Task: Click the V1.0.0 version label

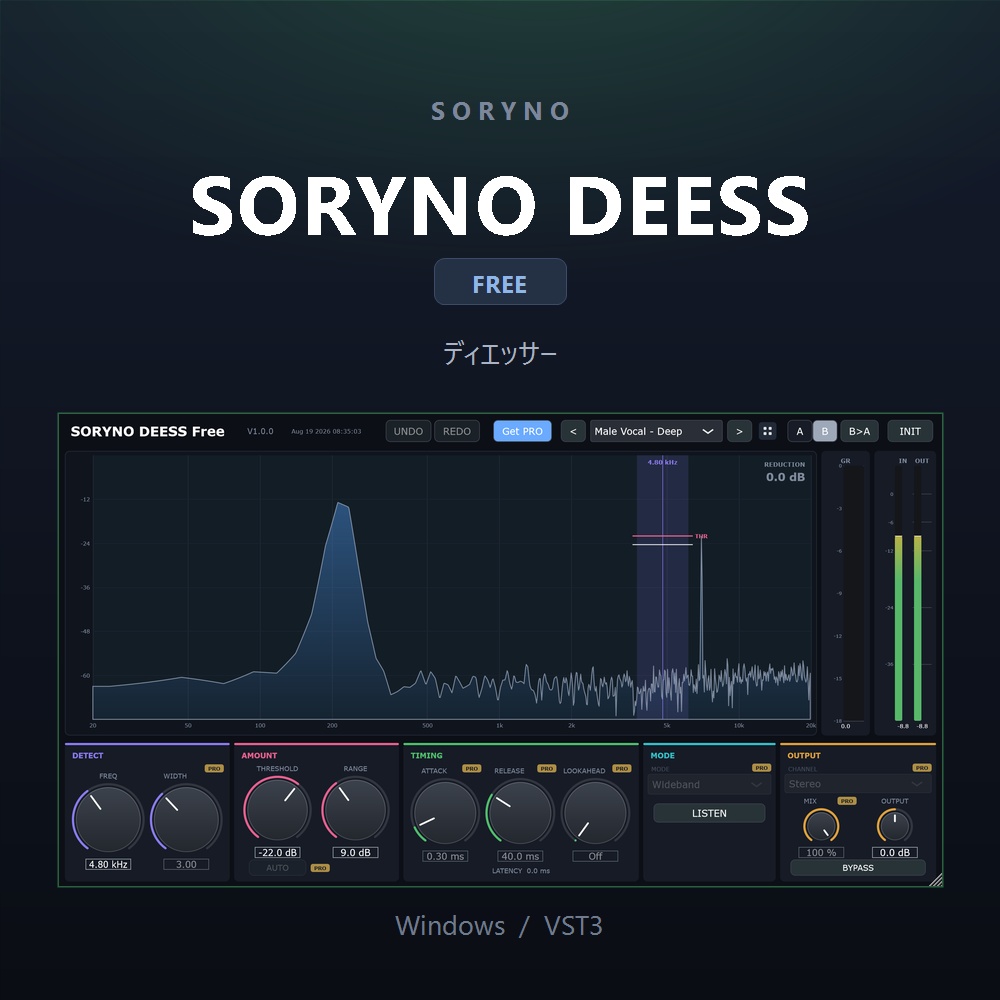Action: 260,432
